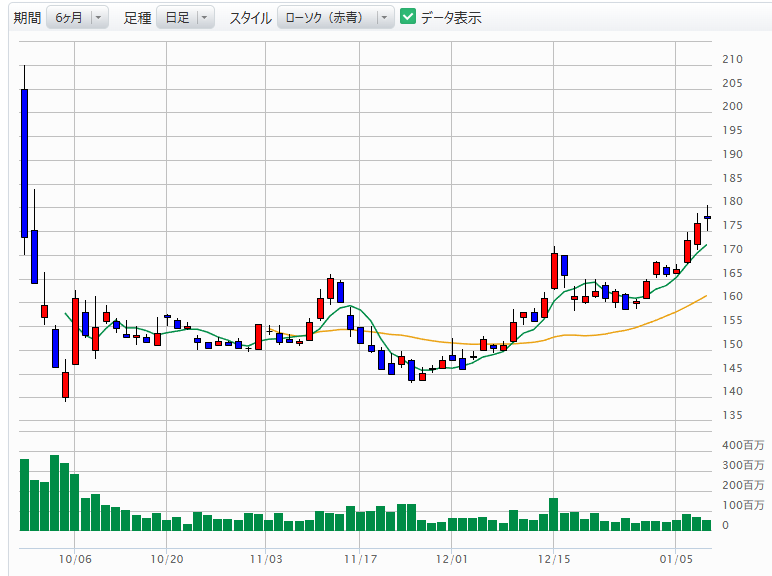Click the tall blue candle at chart start
The width and height of the screenshot is (772, 576).
(24, 162)
